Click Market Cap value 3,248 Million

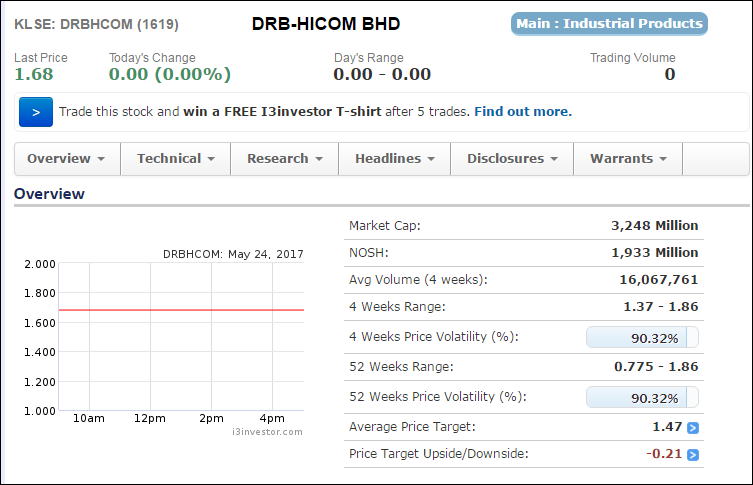(655, 226)
